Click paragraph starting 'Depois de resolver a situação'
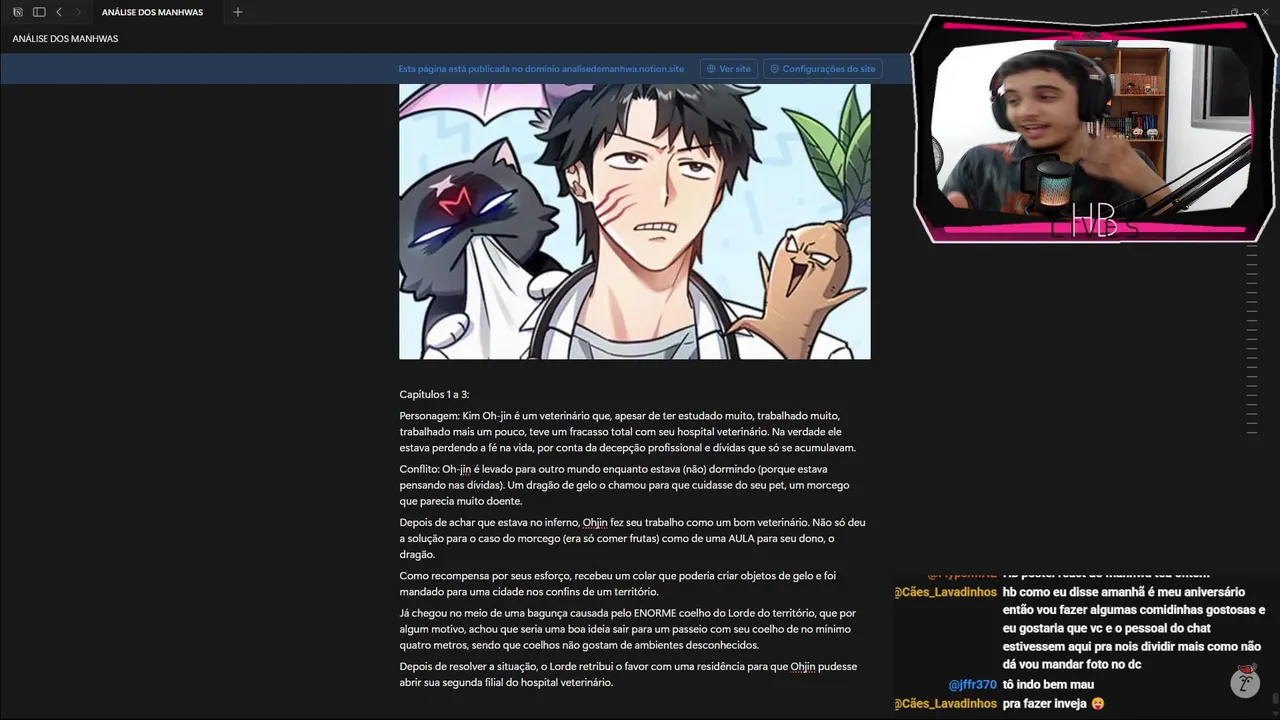Image resolution: width=1280 pixels, height=720 pixels. pos(628,674)
